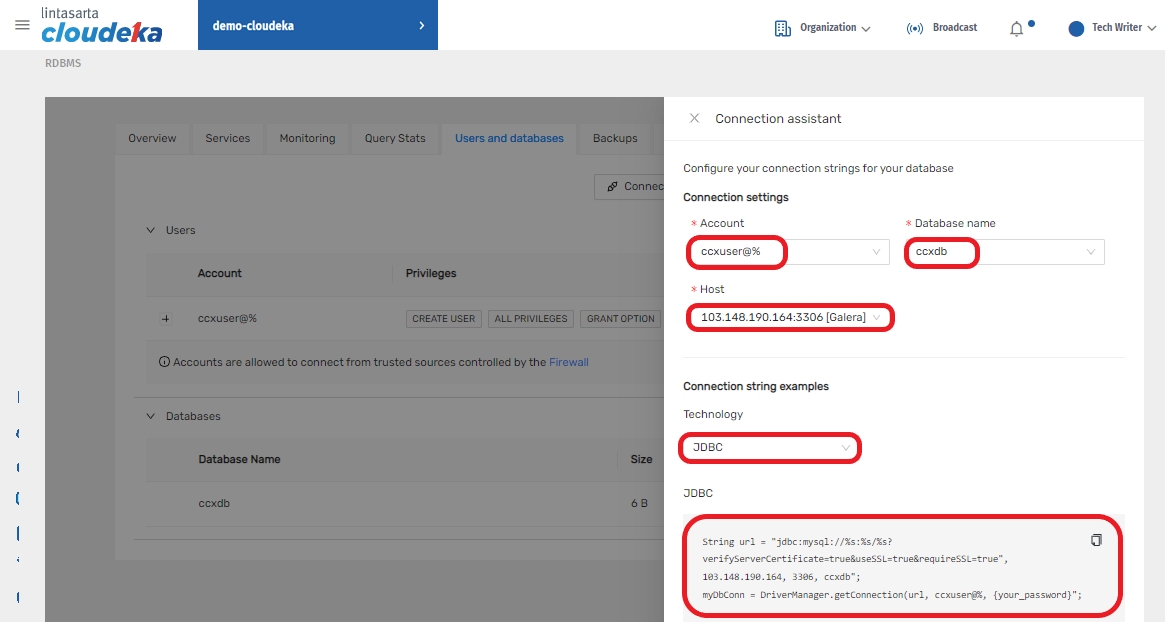Open the Query Stats tab

[395, 138]
